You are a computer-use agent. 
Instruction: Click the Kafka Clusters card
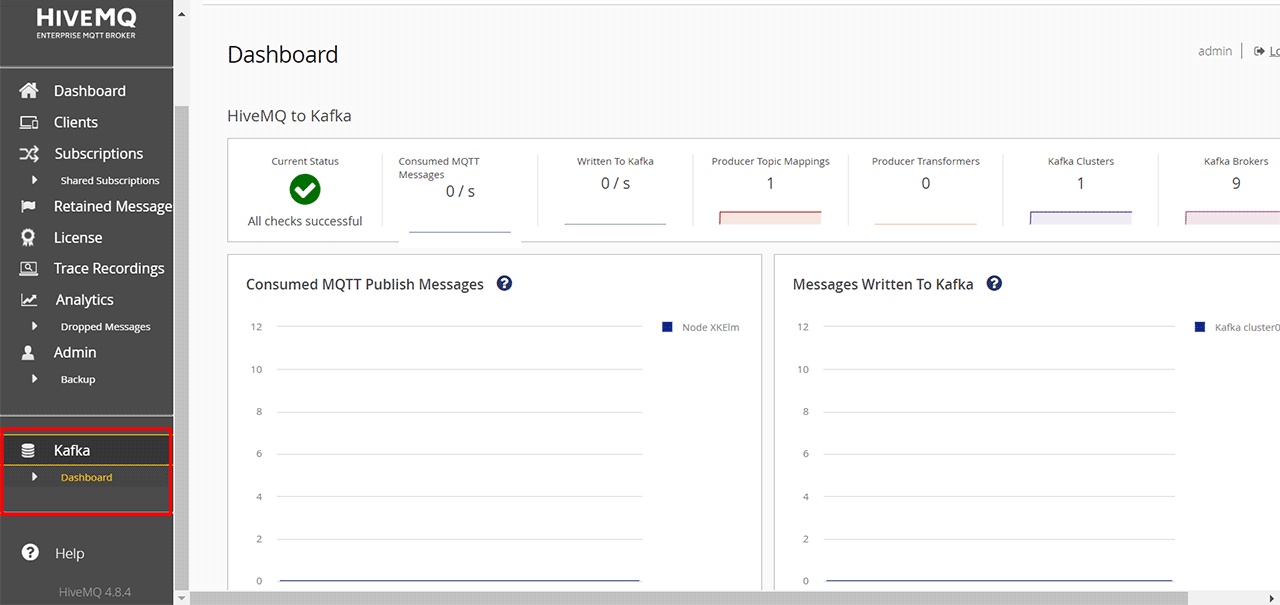pos(1081,190)
